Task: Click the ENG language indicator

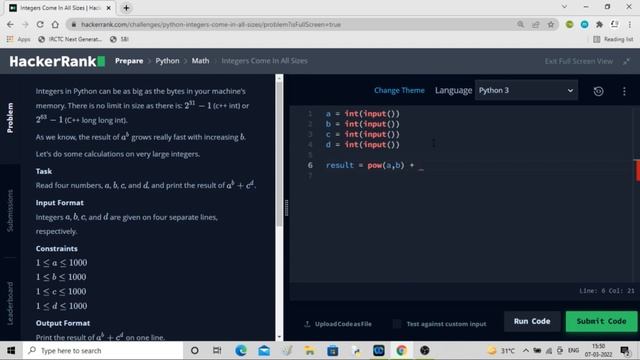Action: pyautogui.click(x=573, y=351)
